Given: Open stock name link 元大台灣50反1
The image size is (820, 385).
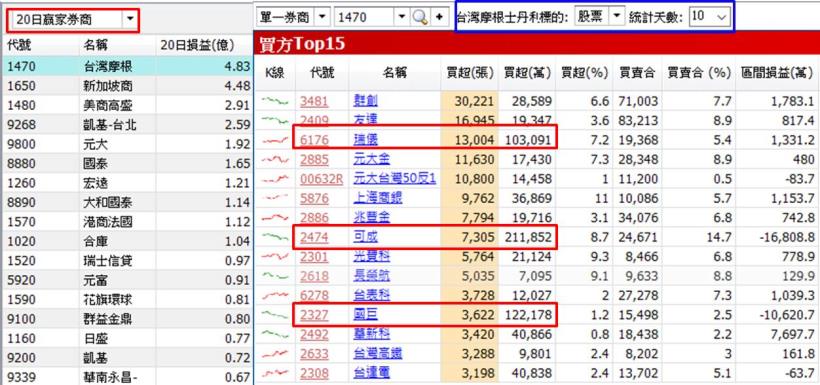Looking at the screenshot, I should 395,179.
